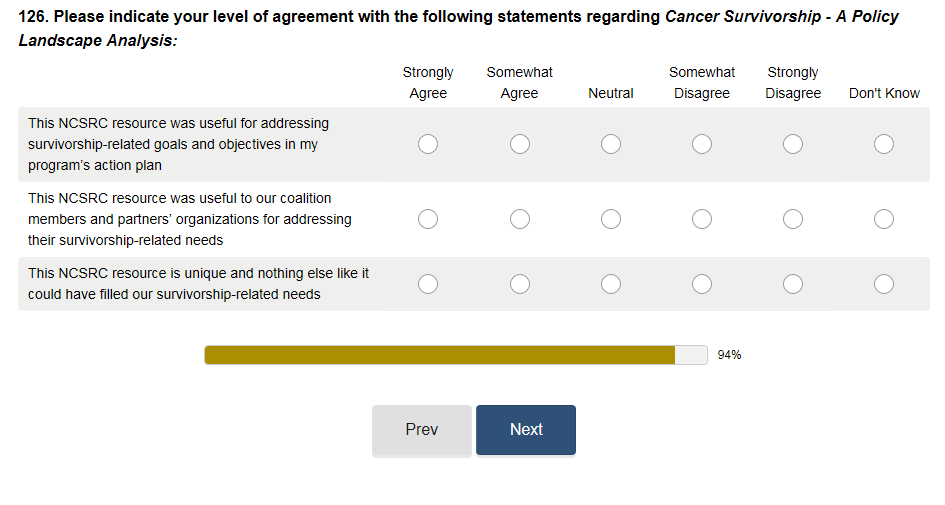The height and width of the screenshot is (505, 945).
Task: Pick Strongly Disagree for action plan goals statement
Action: pos(793,144)
